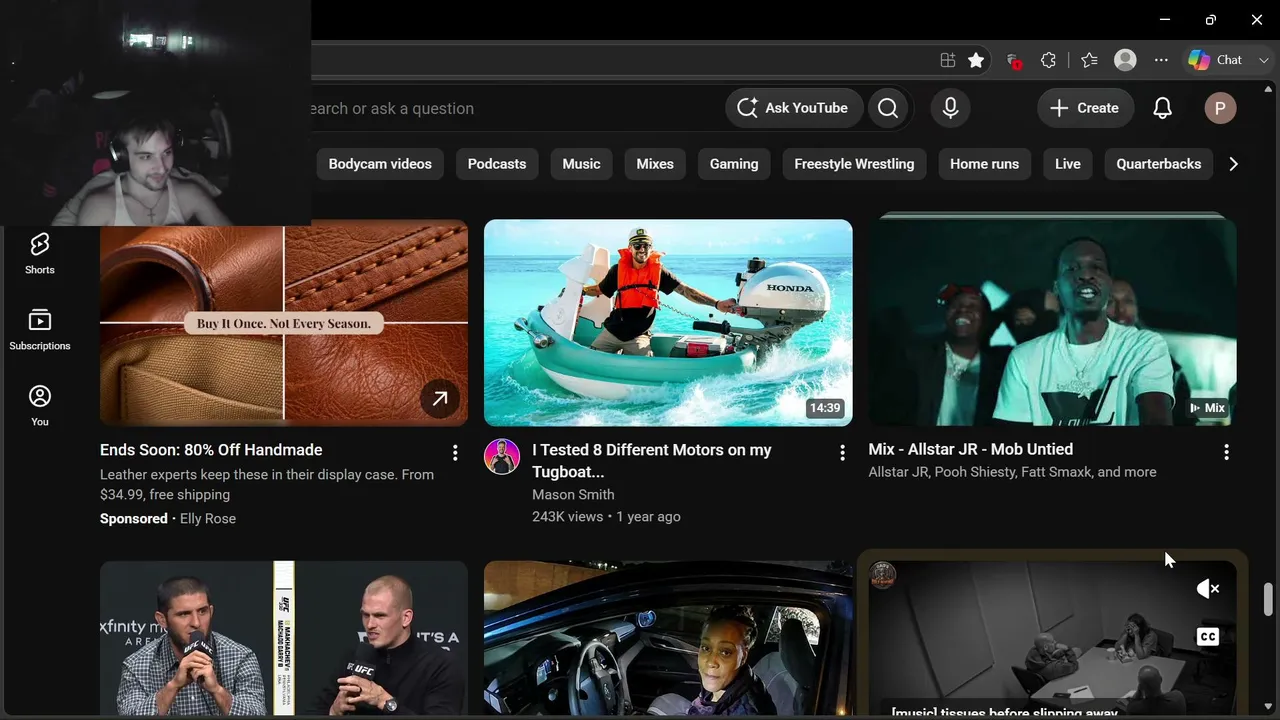The width and height of the screenshot is (1280, 720).
Task: Open the Edge Favorites list icon
Action: coord(1089,60)
